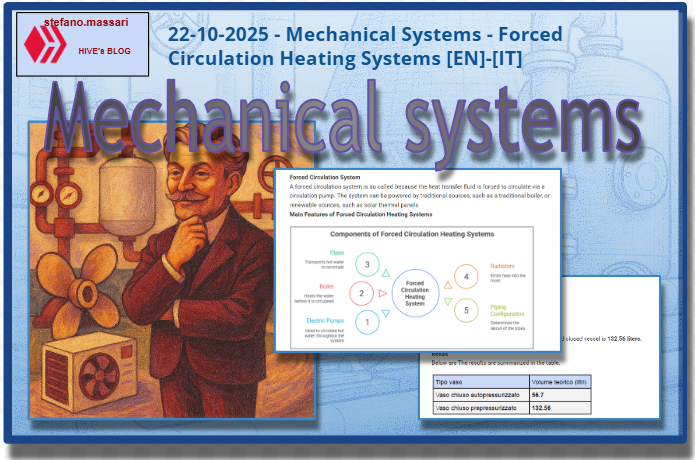Screen dimensions: 695x460
Task: Click the Piping Configuration label
Action: click(x=507, y=310)
